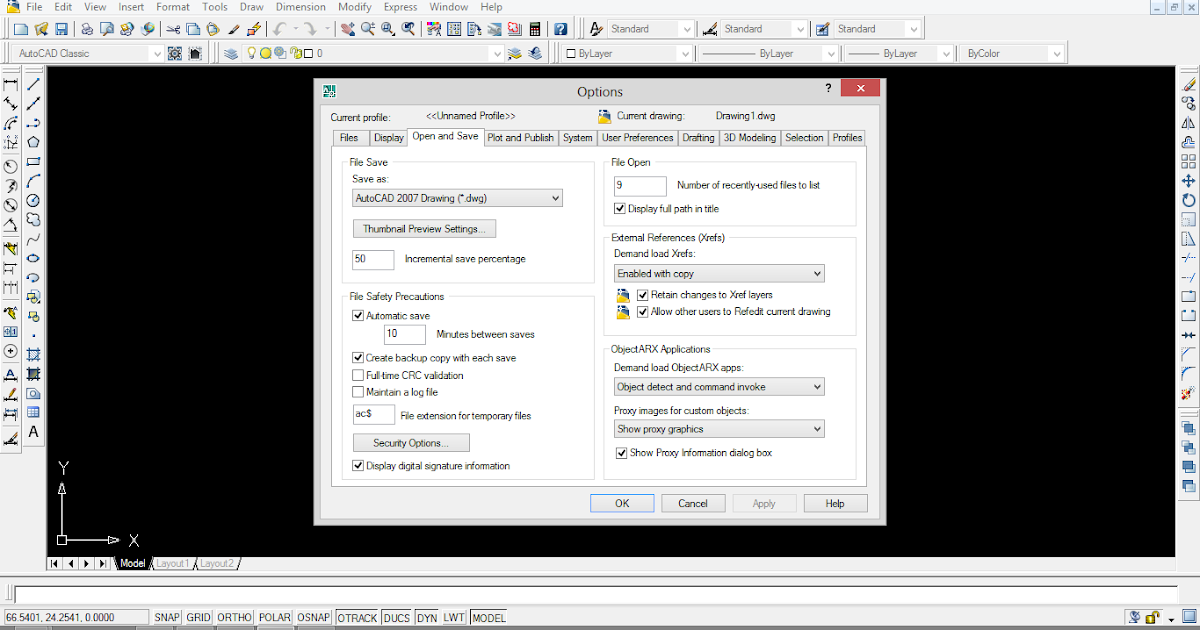Open the Layer Properties Manager icon
1200x630 pixels.
pyautogui.click(x=231, y=53)
